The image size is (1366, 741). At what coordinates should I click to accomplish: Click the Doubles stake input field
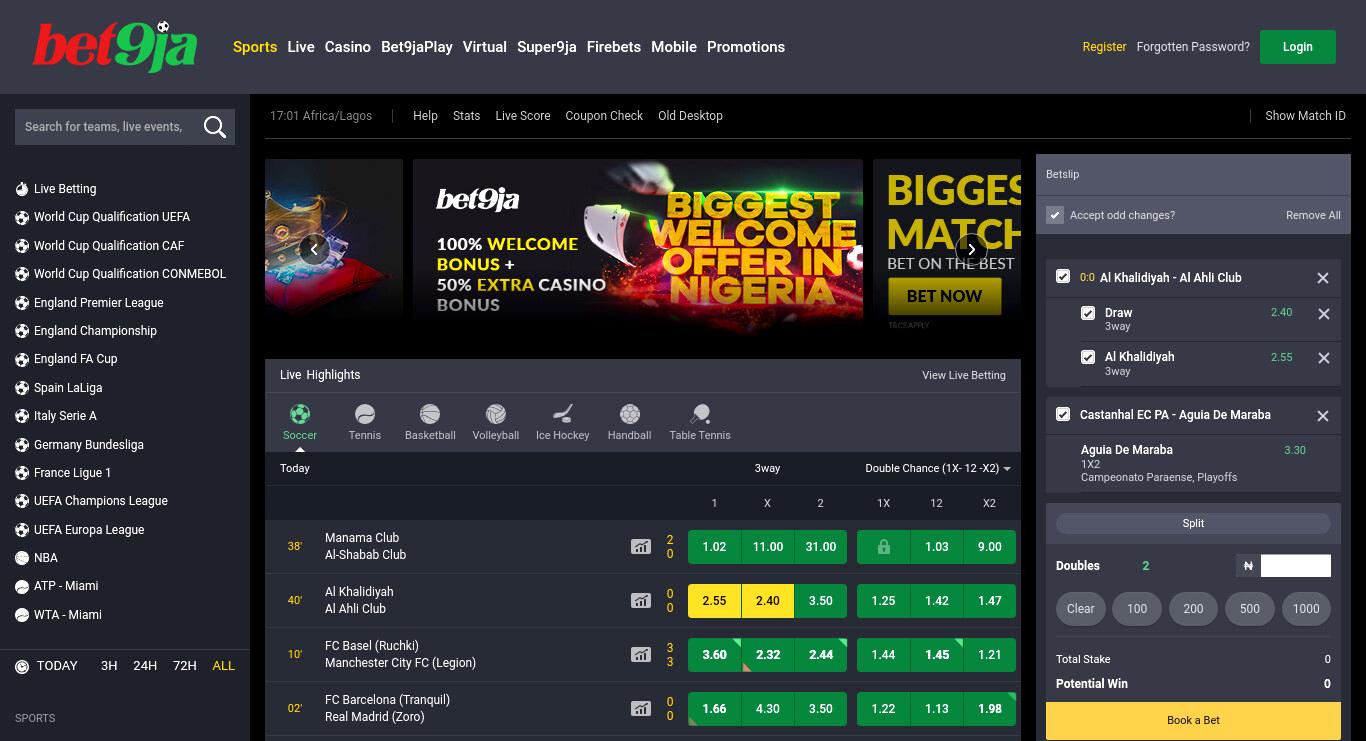point(1296,566)
